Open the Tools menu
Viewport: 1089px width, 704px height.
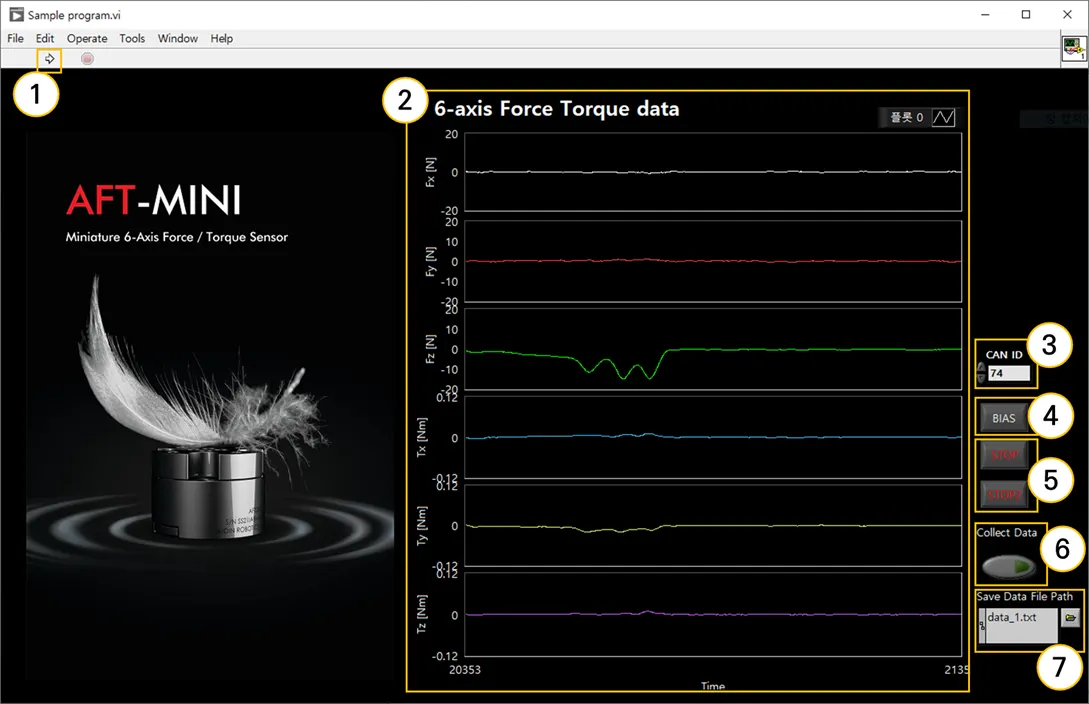pos(132,38)
